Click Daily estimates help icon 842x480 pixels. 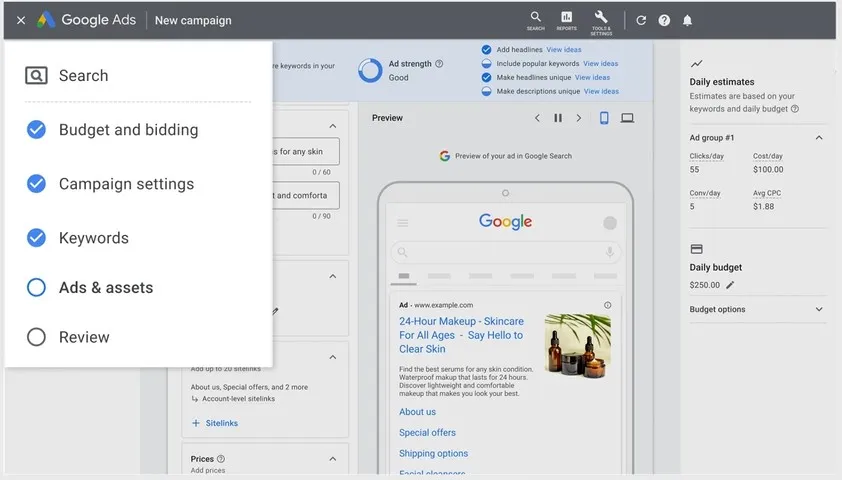(795, 108)
